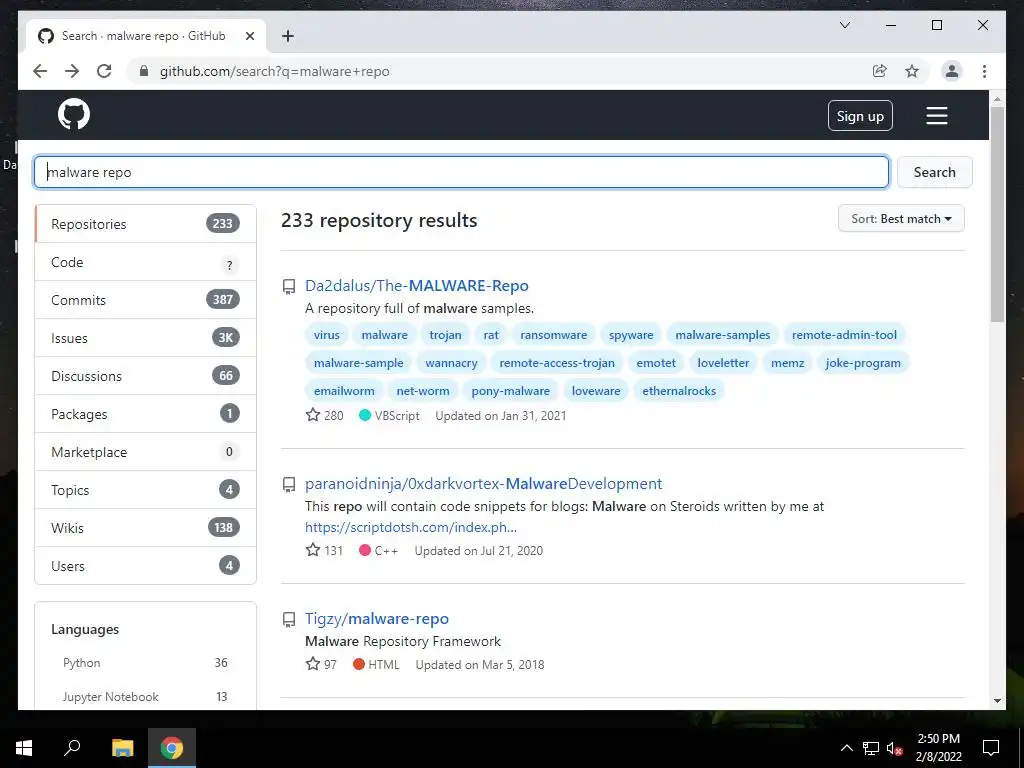
Task: Click repo icon next to Tigzy/malware-repo
Action: pyautogui.click(x=289, y=620)
